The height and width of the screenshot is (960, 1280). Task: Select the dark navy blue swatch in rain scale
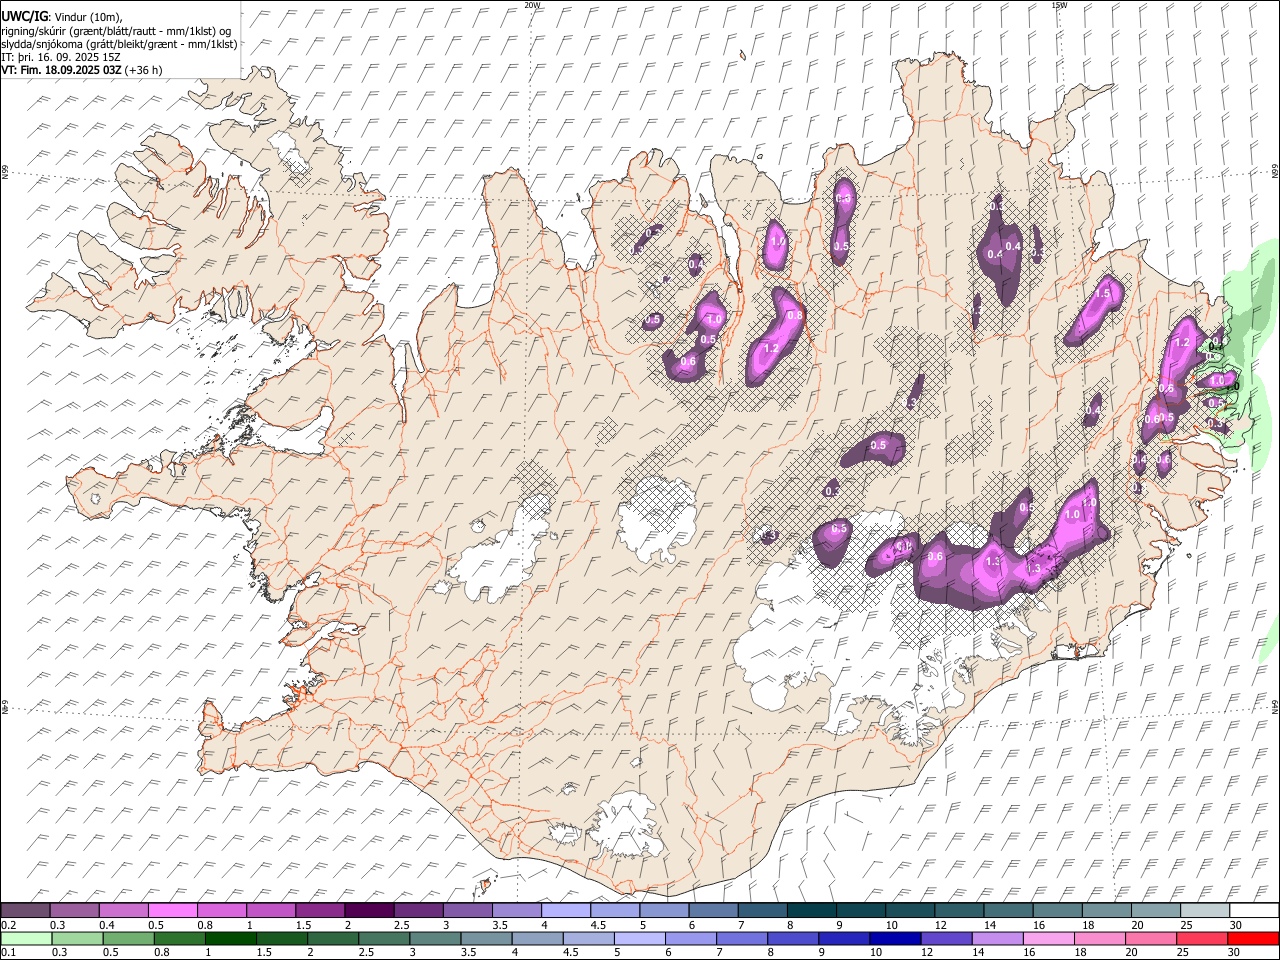tap(893, 939)
